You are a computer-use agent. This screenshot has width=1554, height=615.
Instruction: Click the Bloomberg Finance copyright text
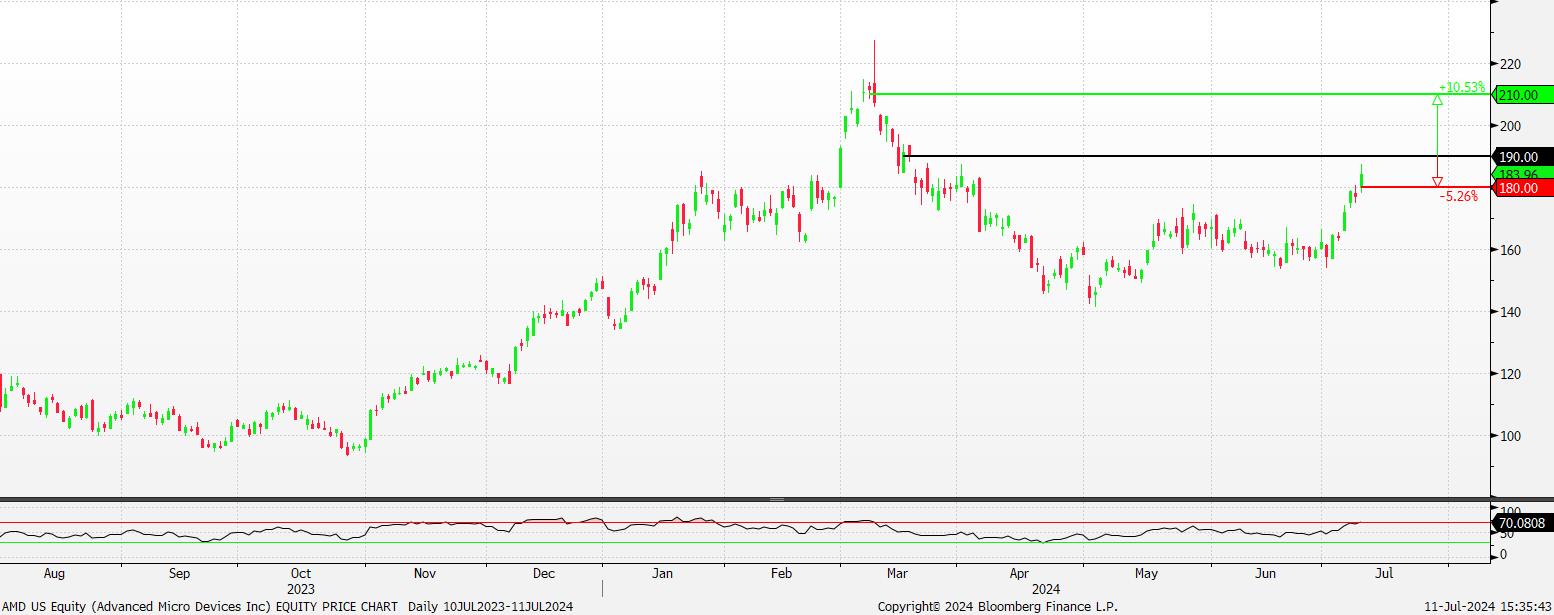click(x=997, y=606)
